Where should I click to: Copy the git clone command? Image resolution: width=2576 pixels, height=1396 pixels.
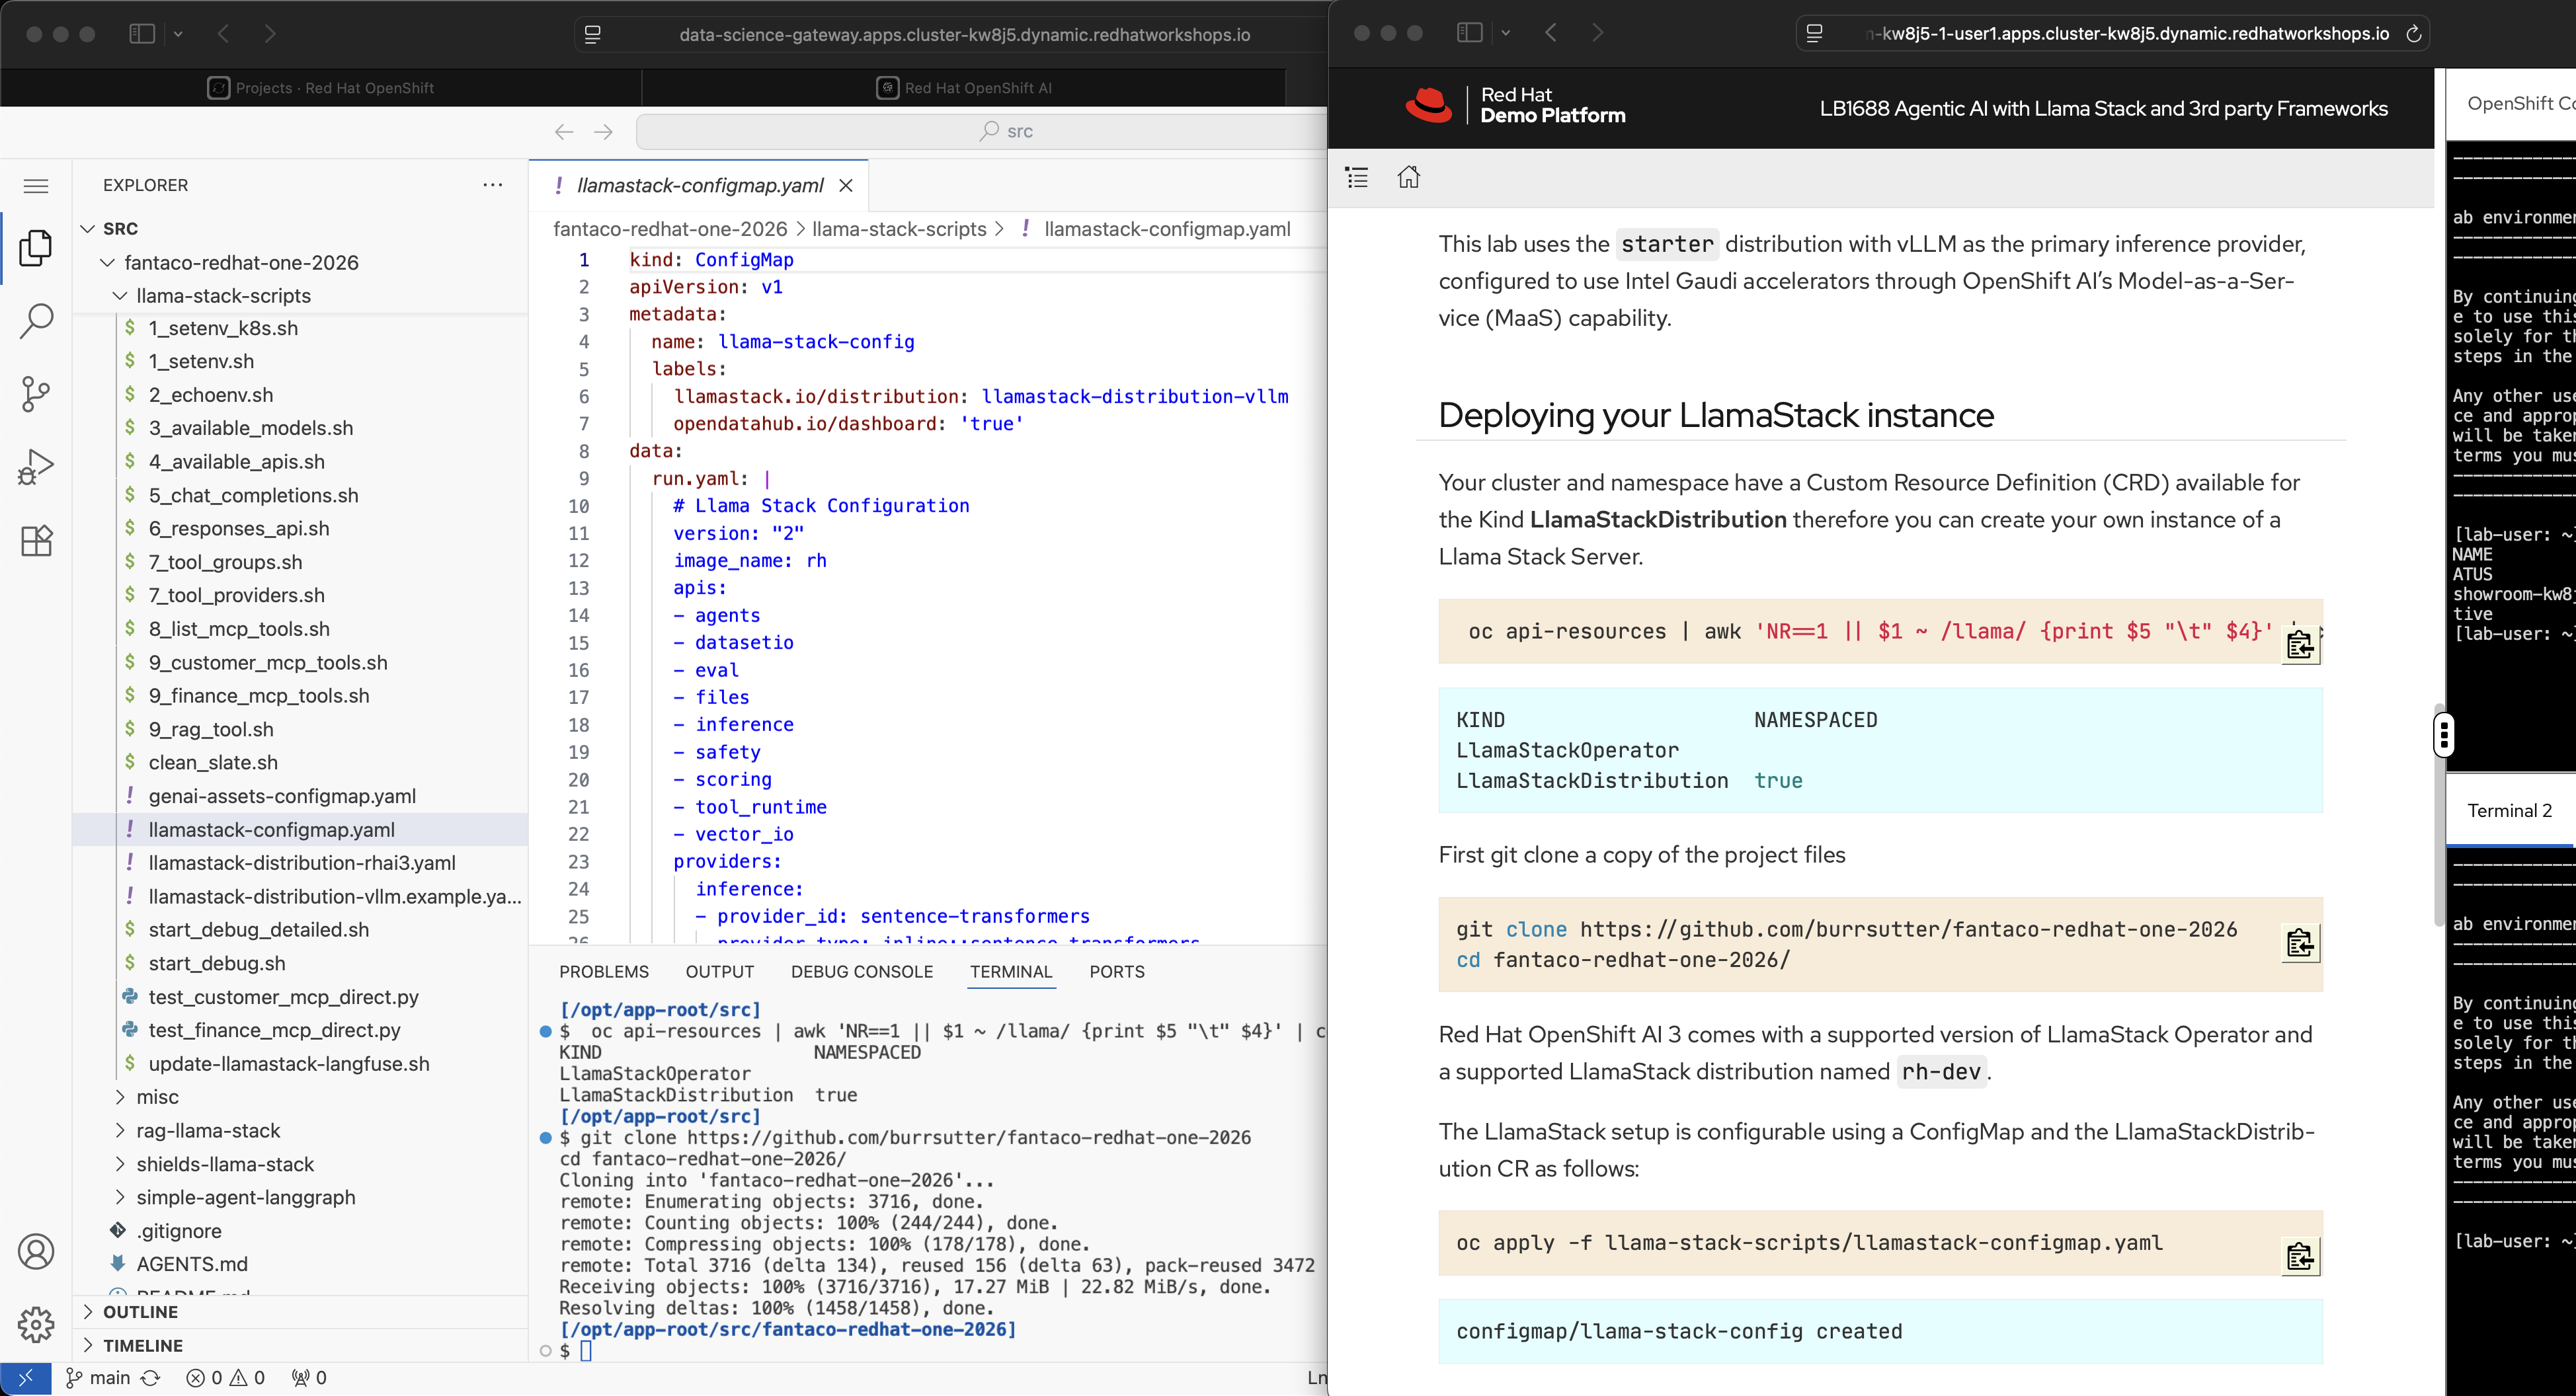[x=2299, y=943]
